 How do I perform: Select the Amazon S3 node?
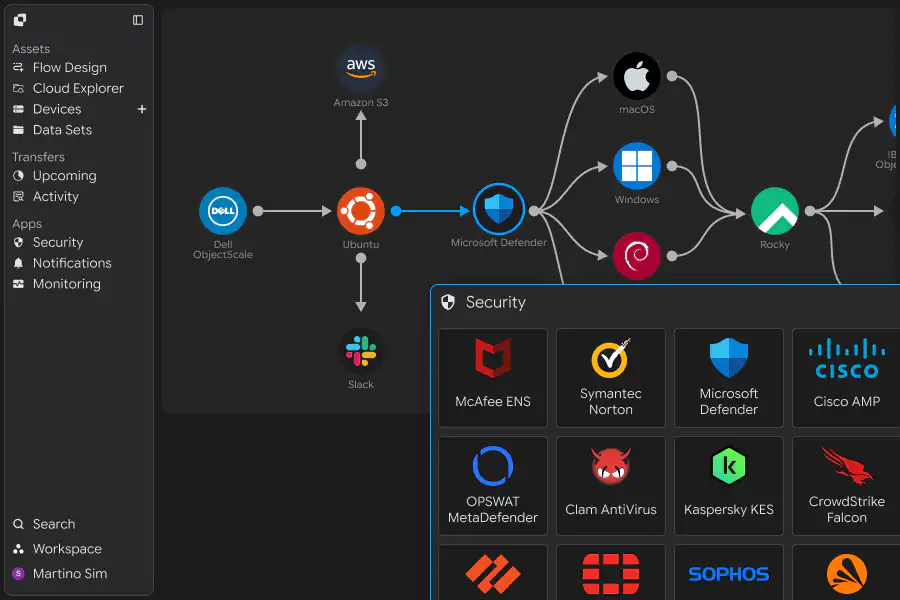(x=360, y=69)
